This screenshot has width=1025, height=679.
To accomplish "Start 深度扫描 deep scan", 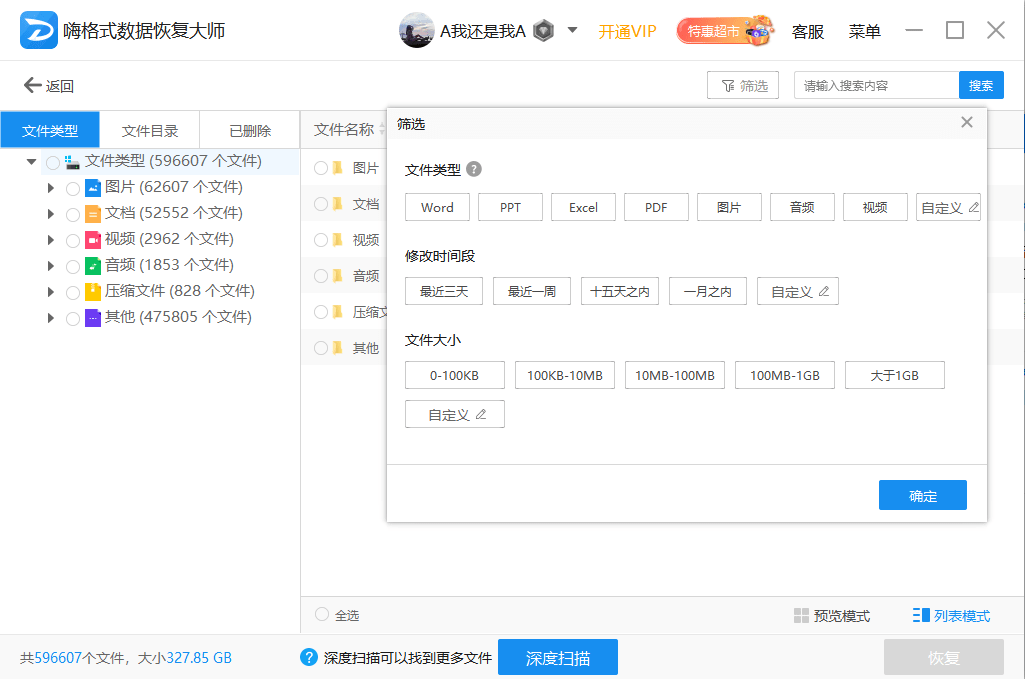I will click(558, 657).
